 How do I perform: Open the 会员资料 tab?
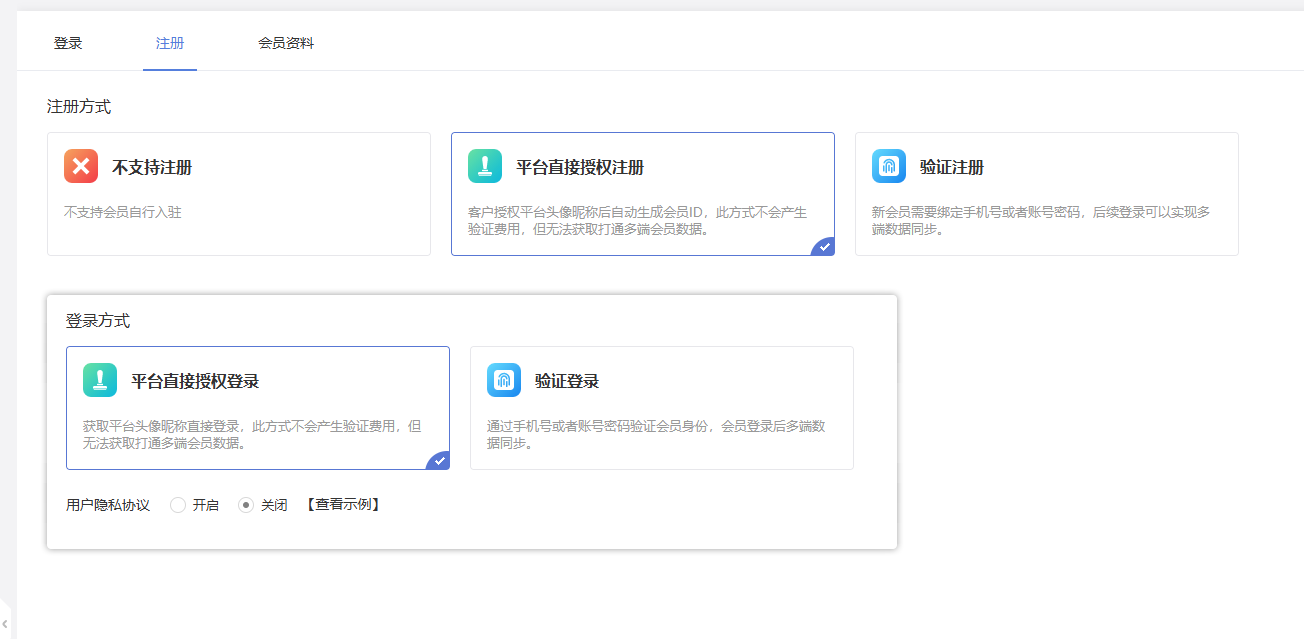point(286,43)
